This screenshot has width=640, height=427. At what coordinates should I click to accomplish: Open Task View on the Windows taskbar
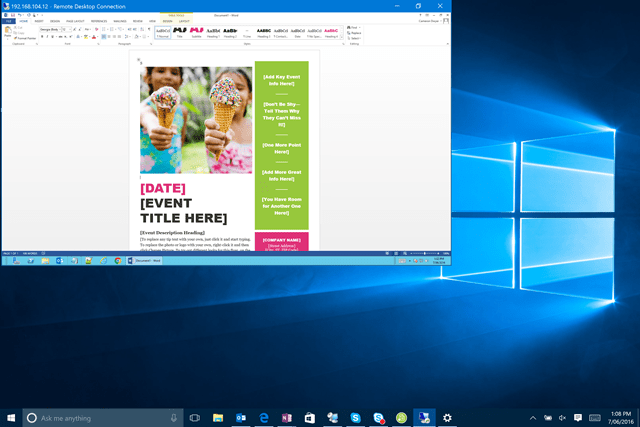click(x=195, y=417)
